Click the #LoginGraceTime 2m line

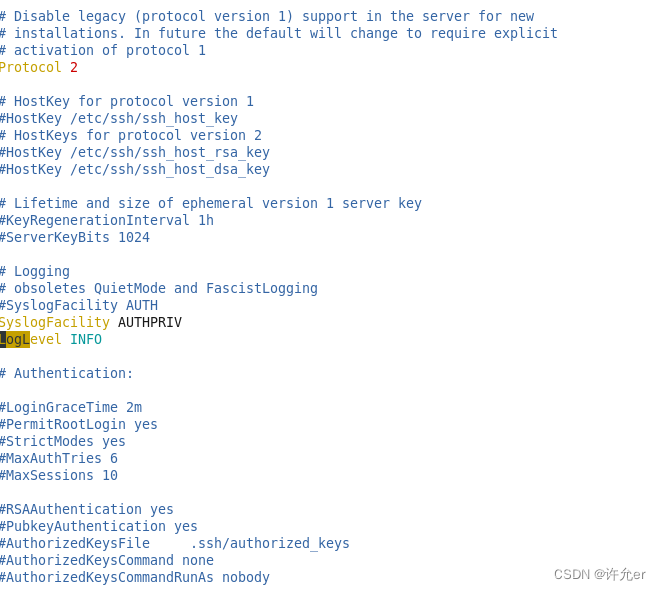[x=70, y=407]
